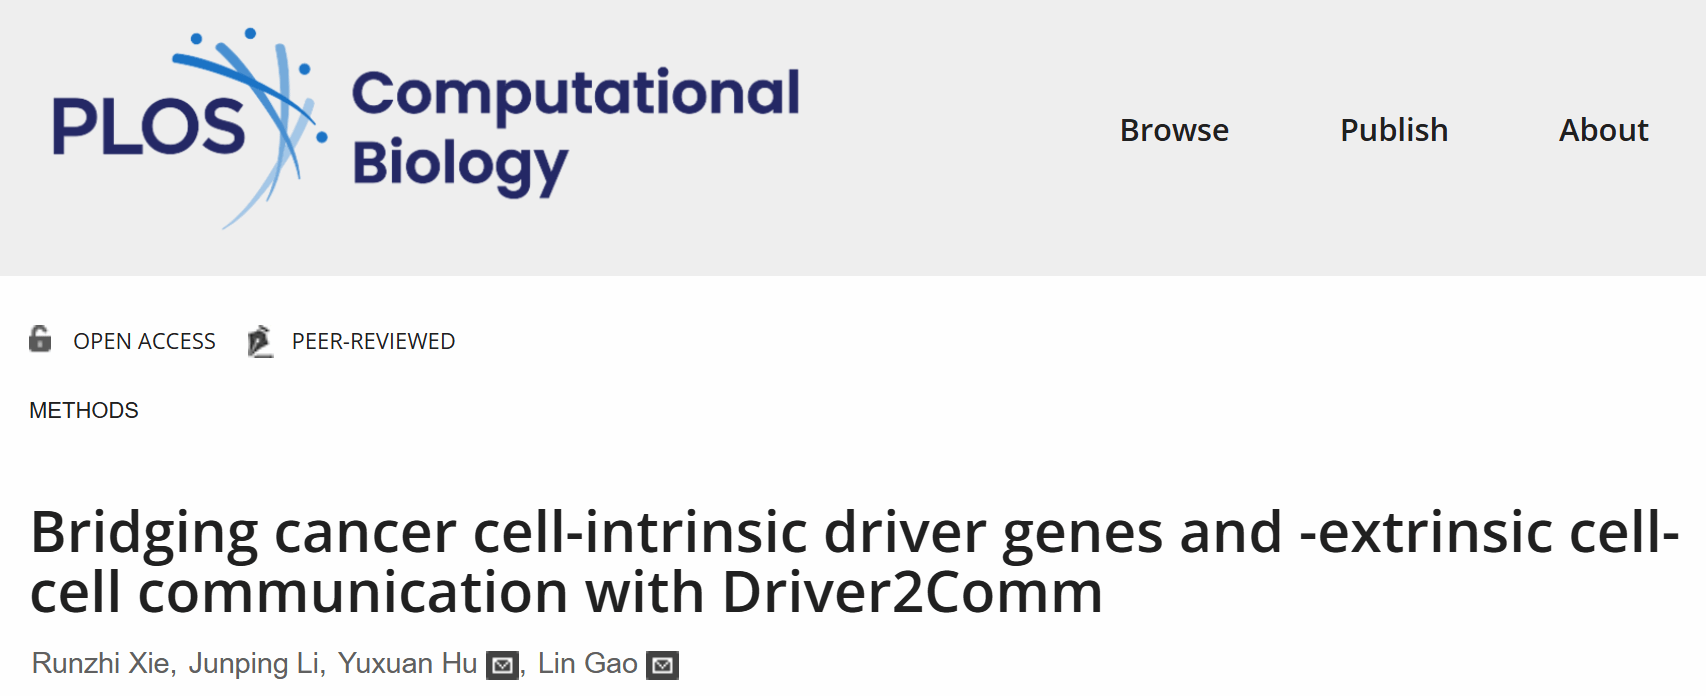
Task: Click the PLOS wordmark logo
Action: point(148,127)
